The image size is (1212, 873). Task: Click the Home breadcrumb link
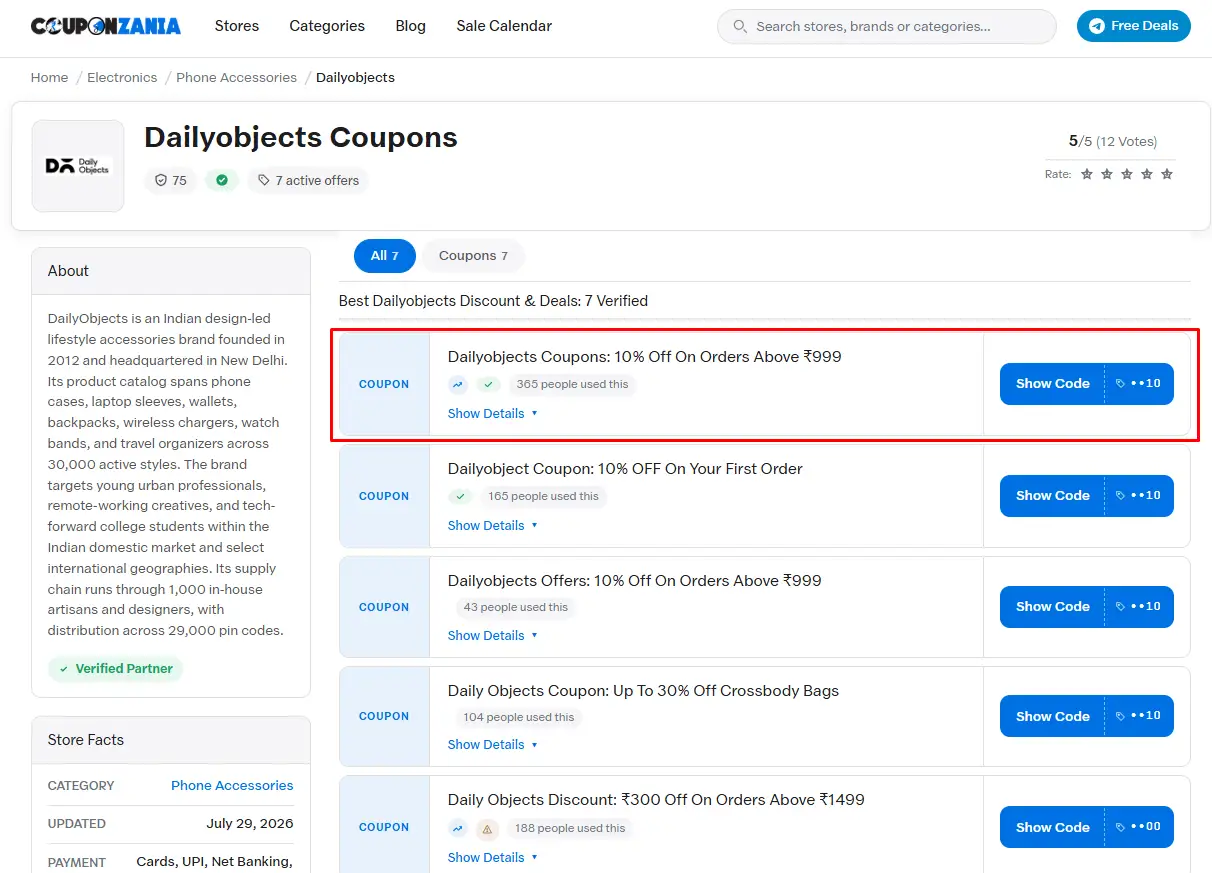pyautogui.click(x=50, y=78)
